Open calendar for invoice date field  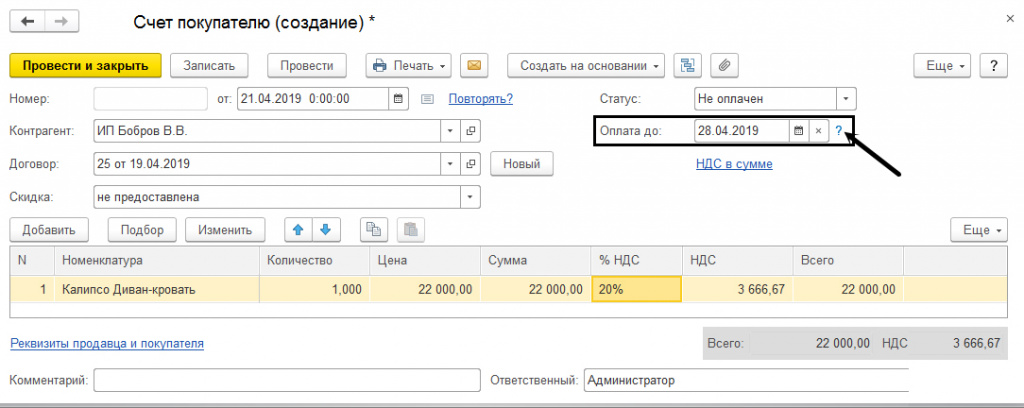click(x=398, y=99)
